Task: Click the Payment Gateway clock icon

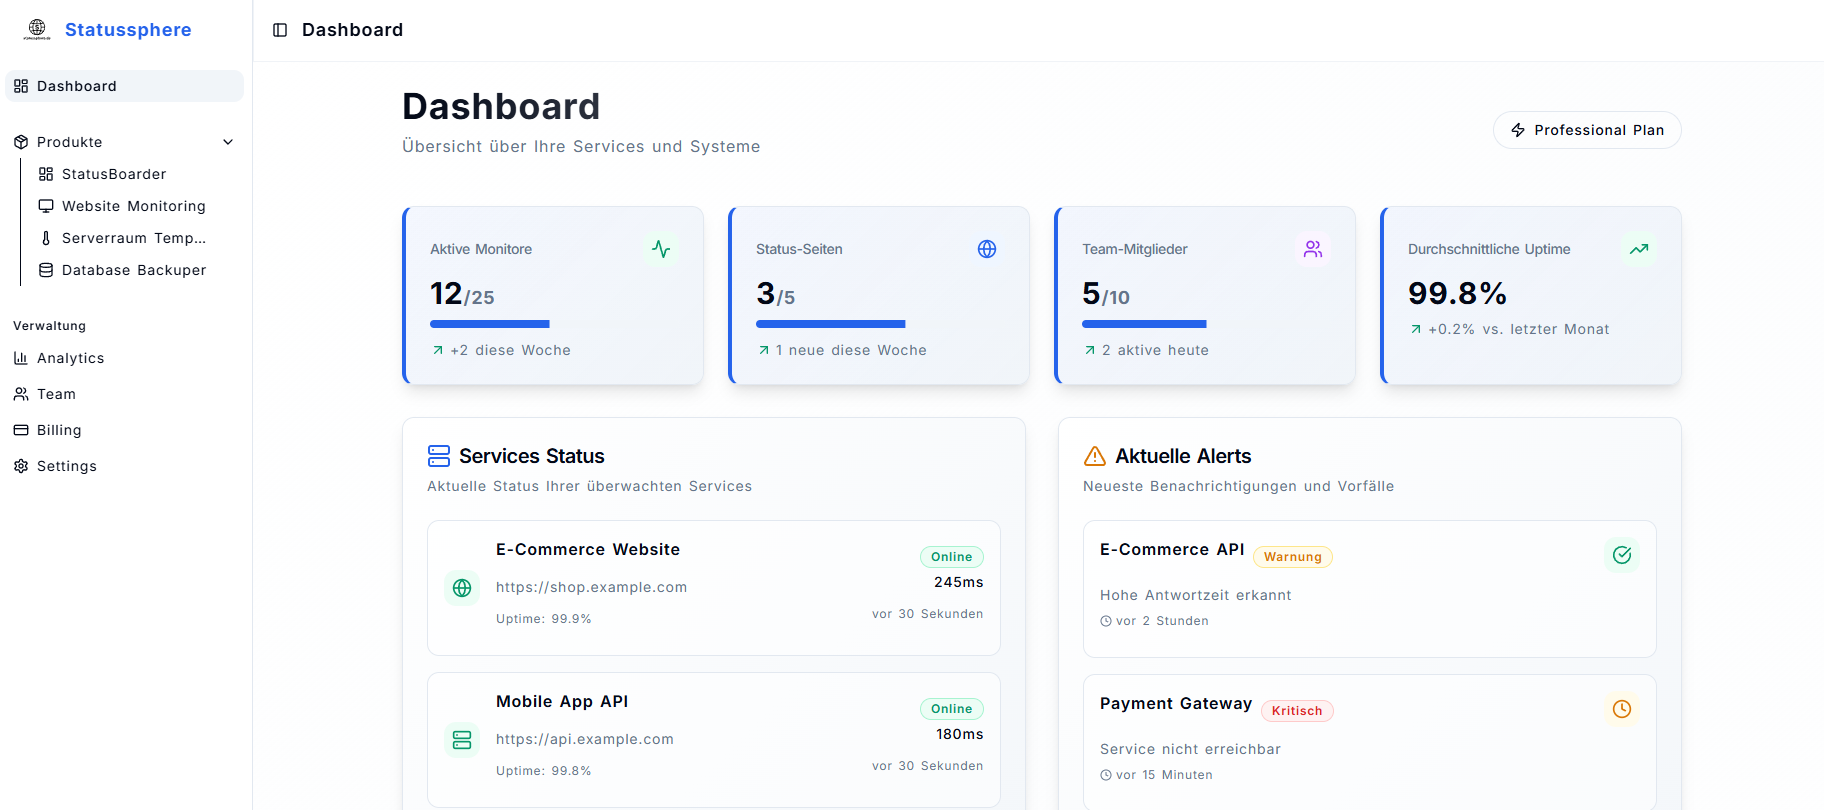Action: [x=1622, y=709]
